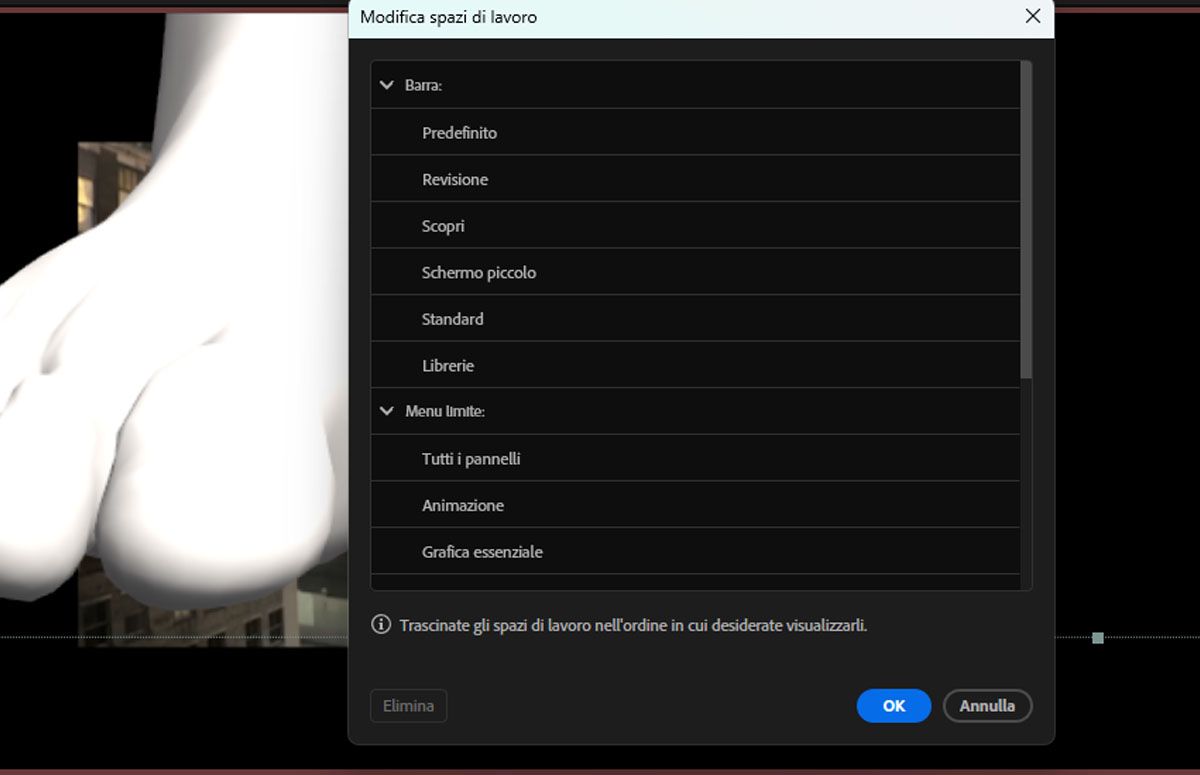This screenshot has width=1200, height=775.
Task: Select the Revisione workspace row
Action: pos(695,179)
